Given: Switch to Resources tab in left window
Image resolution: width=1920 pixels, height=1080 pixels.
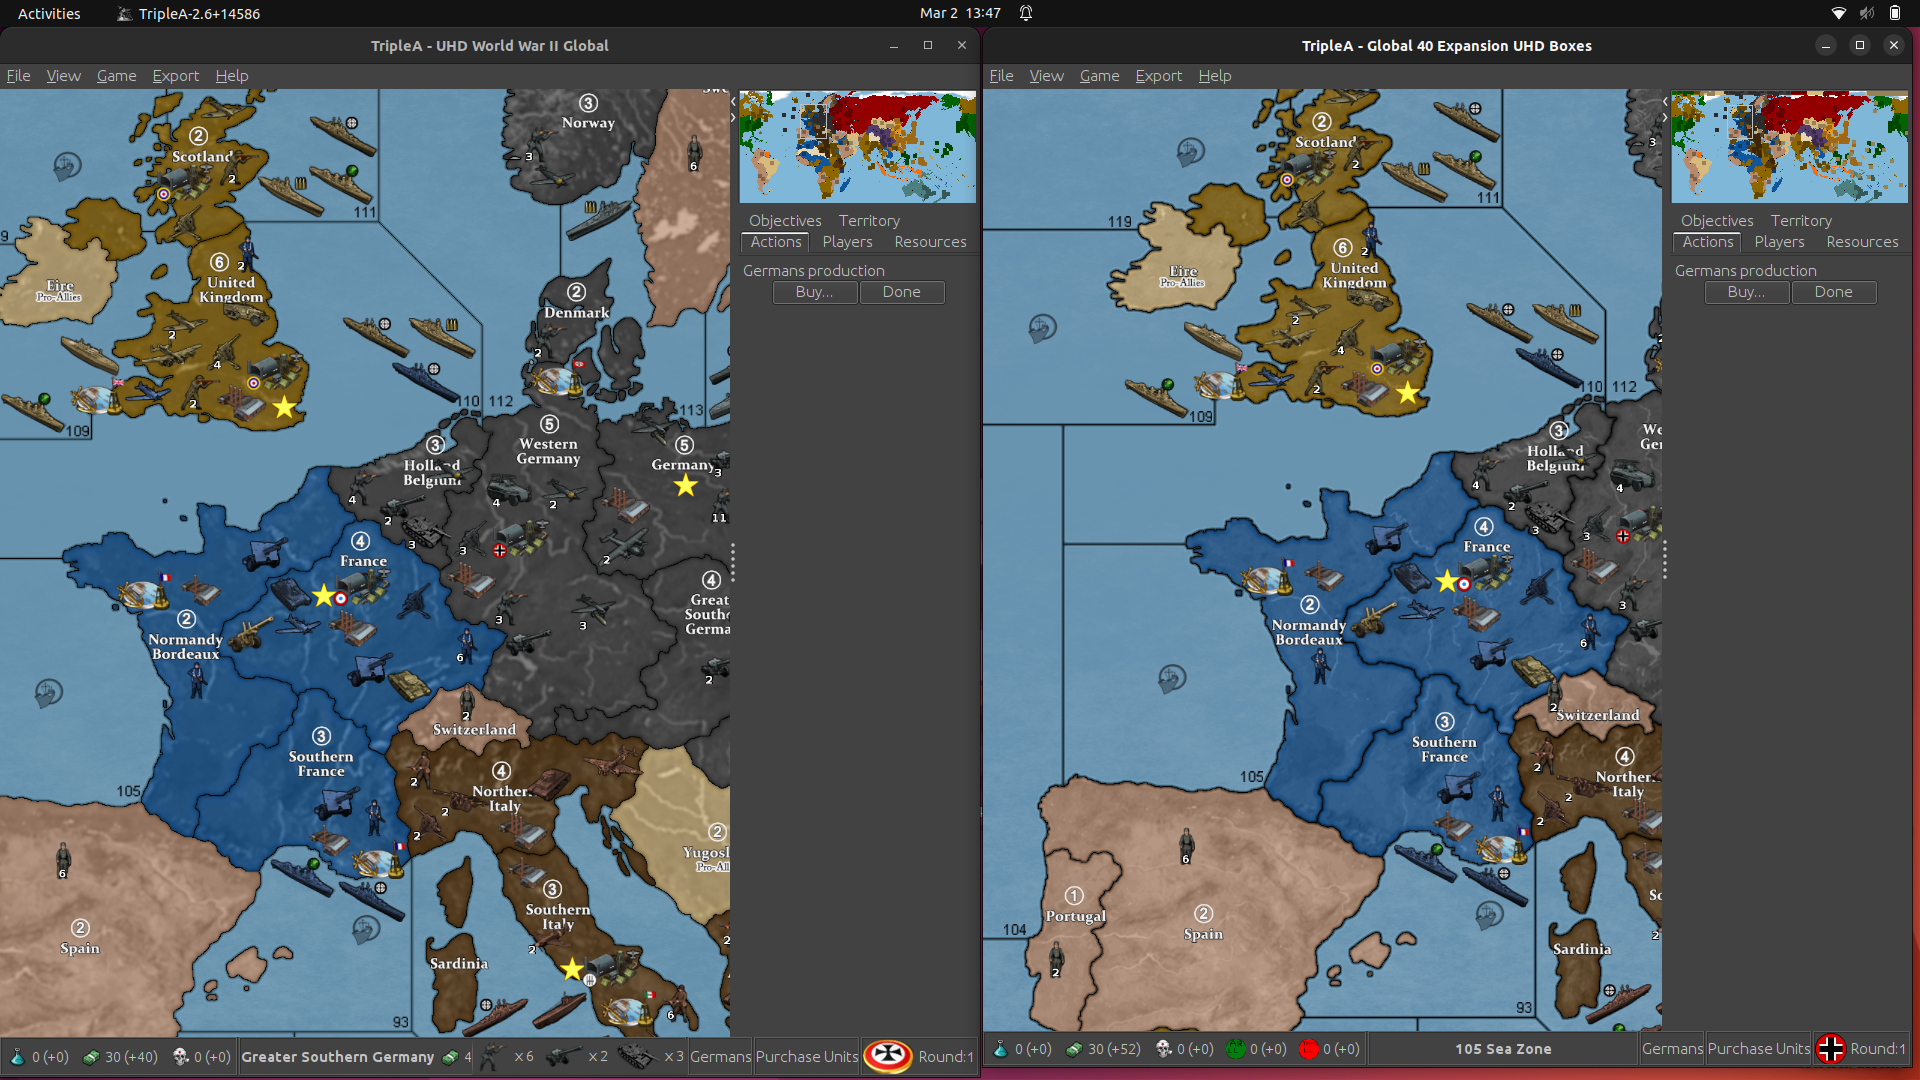Looking at the screenshot, I should [930, 242].
